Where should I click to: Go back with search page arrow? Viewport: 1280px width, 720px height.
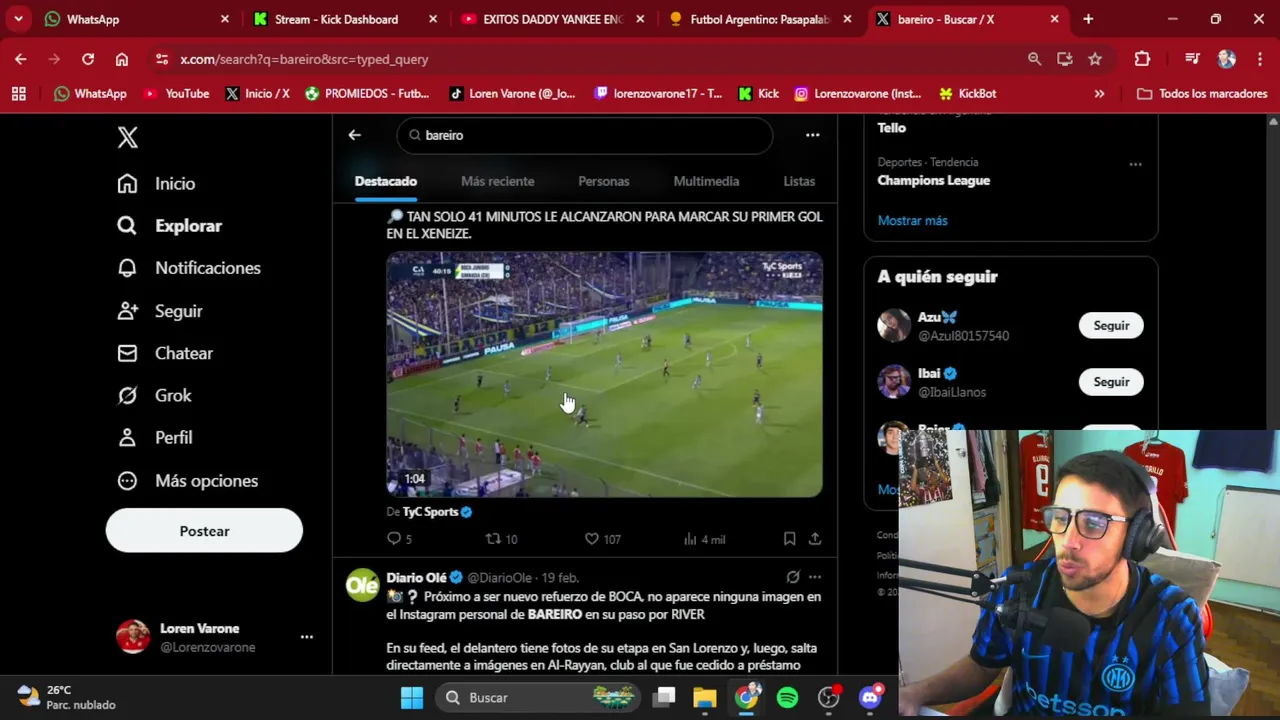[354, 135]
